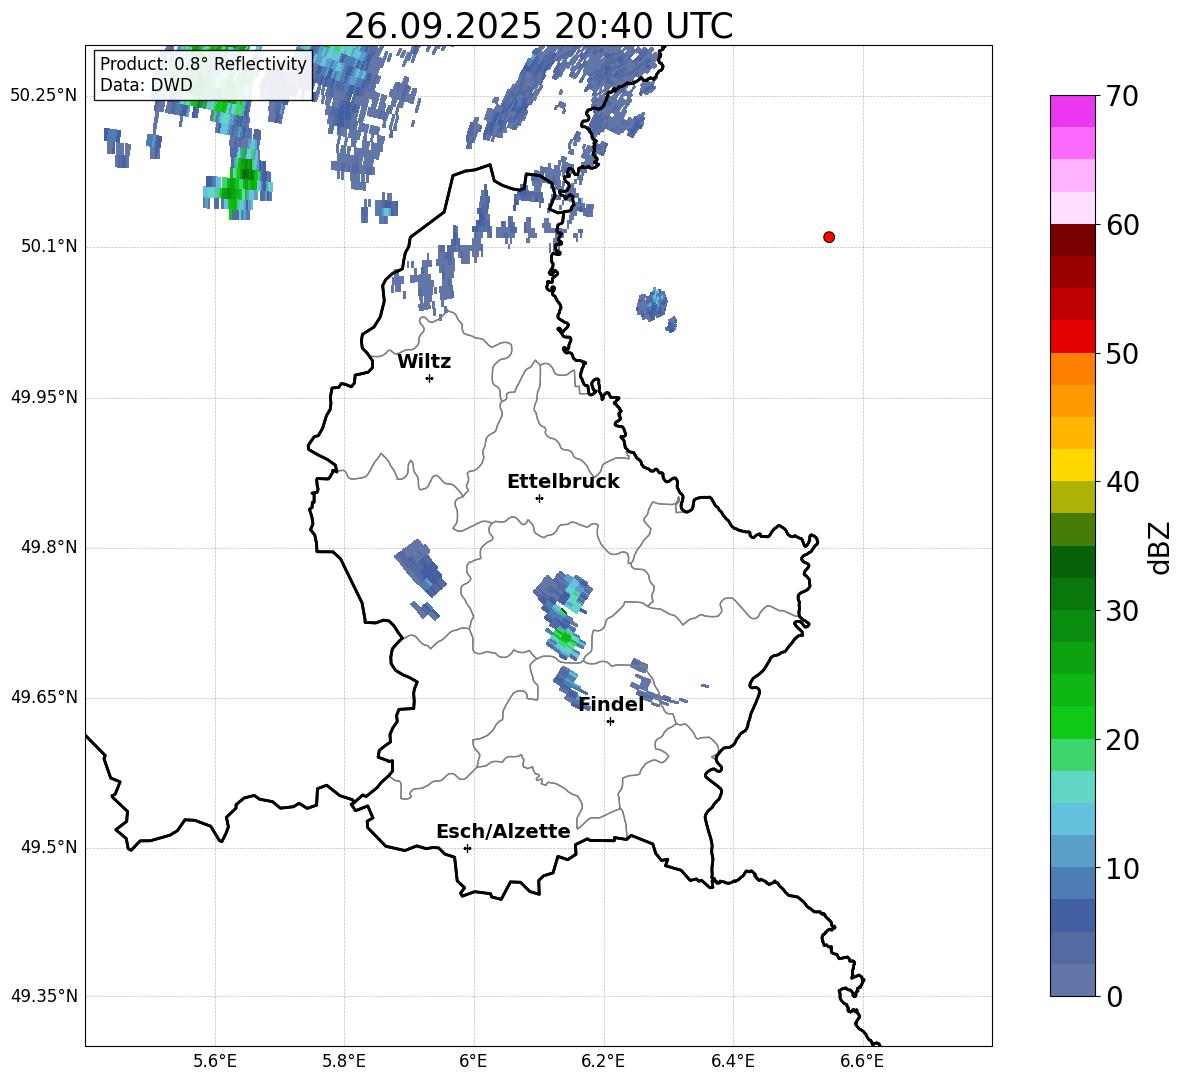Click the colorbar label "dBZ"
This screenshot has height=1081, width=1184.
coord(1159,547)
